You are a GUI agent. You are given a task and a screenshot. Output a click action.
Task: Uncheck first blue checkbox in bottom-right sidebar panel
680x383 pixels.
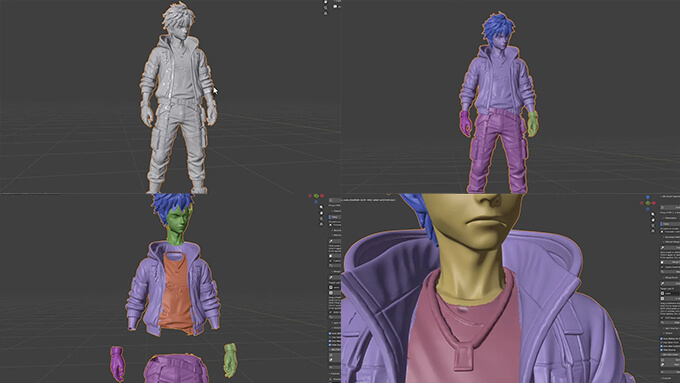pos(661,339)
